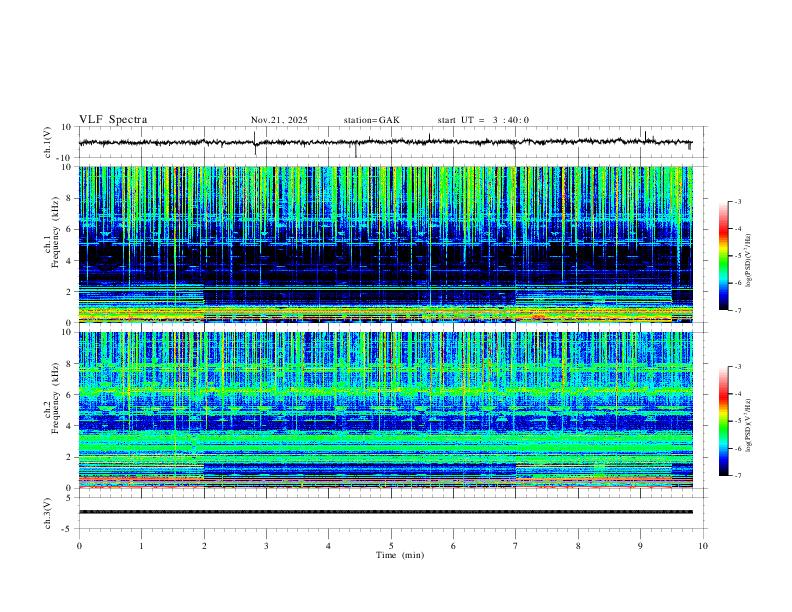Image resolution: width=792 pixels, height=612 pixels.
Task: Click the '-7' value on ch.2 color bar
Action: coord(738,476)
